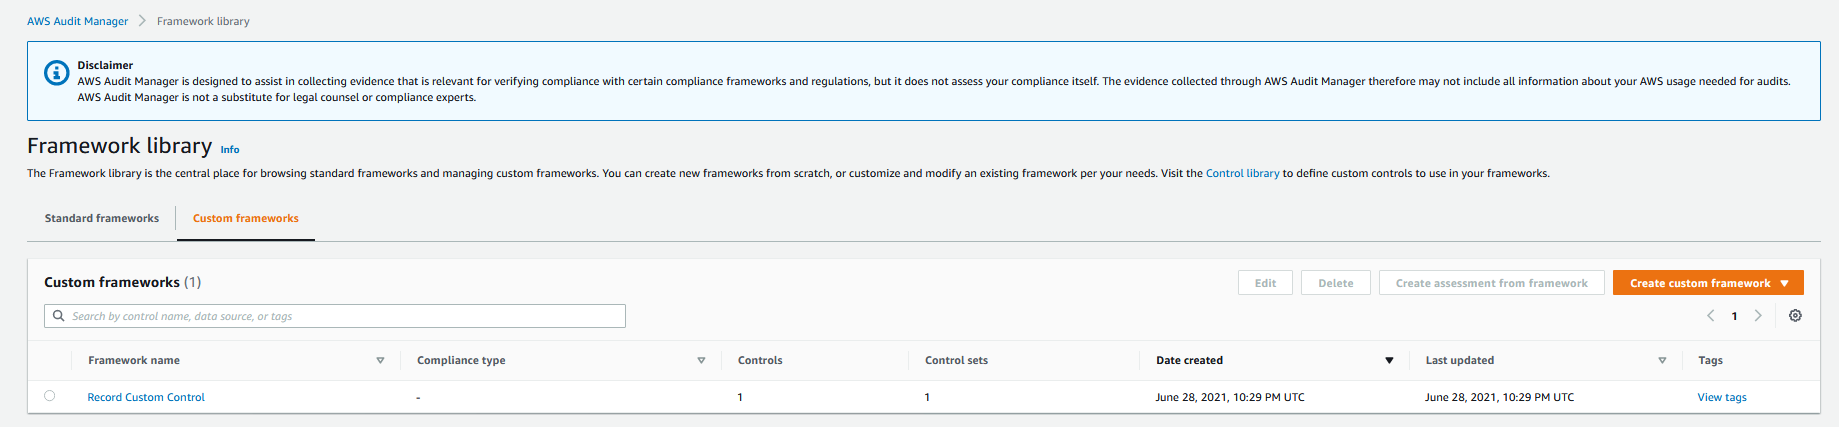Click the Disclaimer info circle icon
1839x427 pixels.
pos(56,73)
